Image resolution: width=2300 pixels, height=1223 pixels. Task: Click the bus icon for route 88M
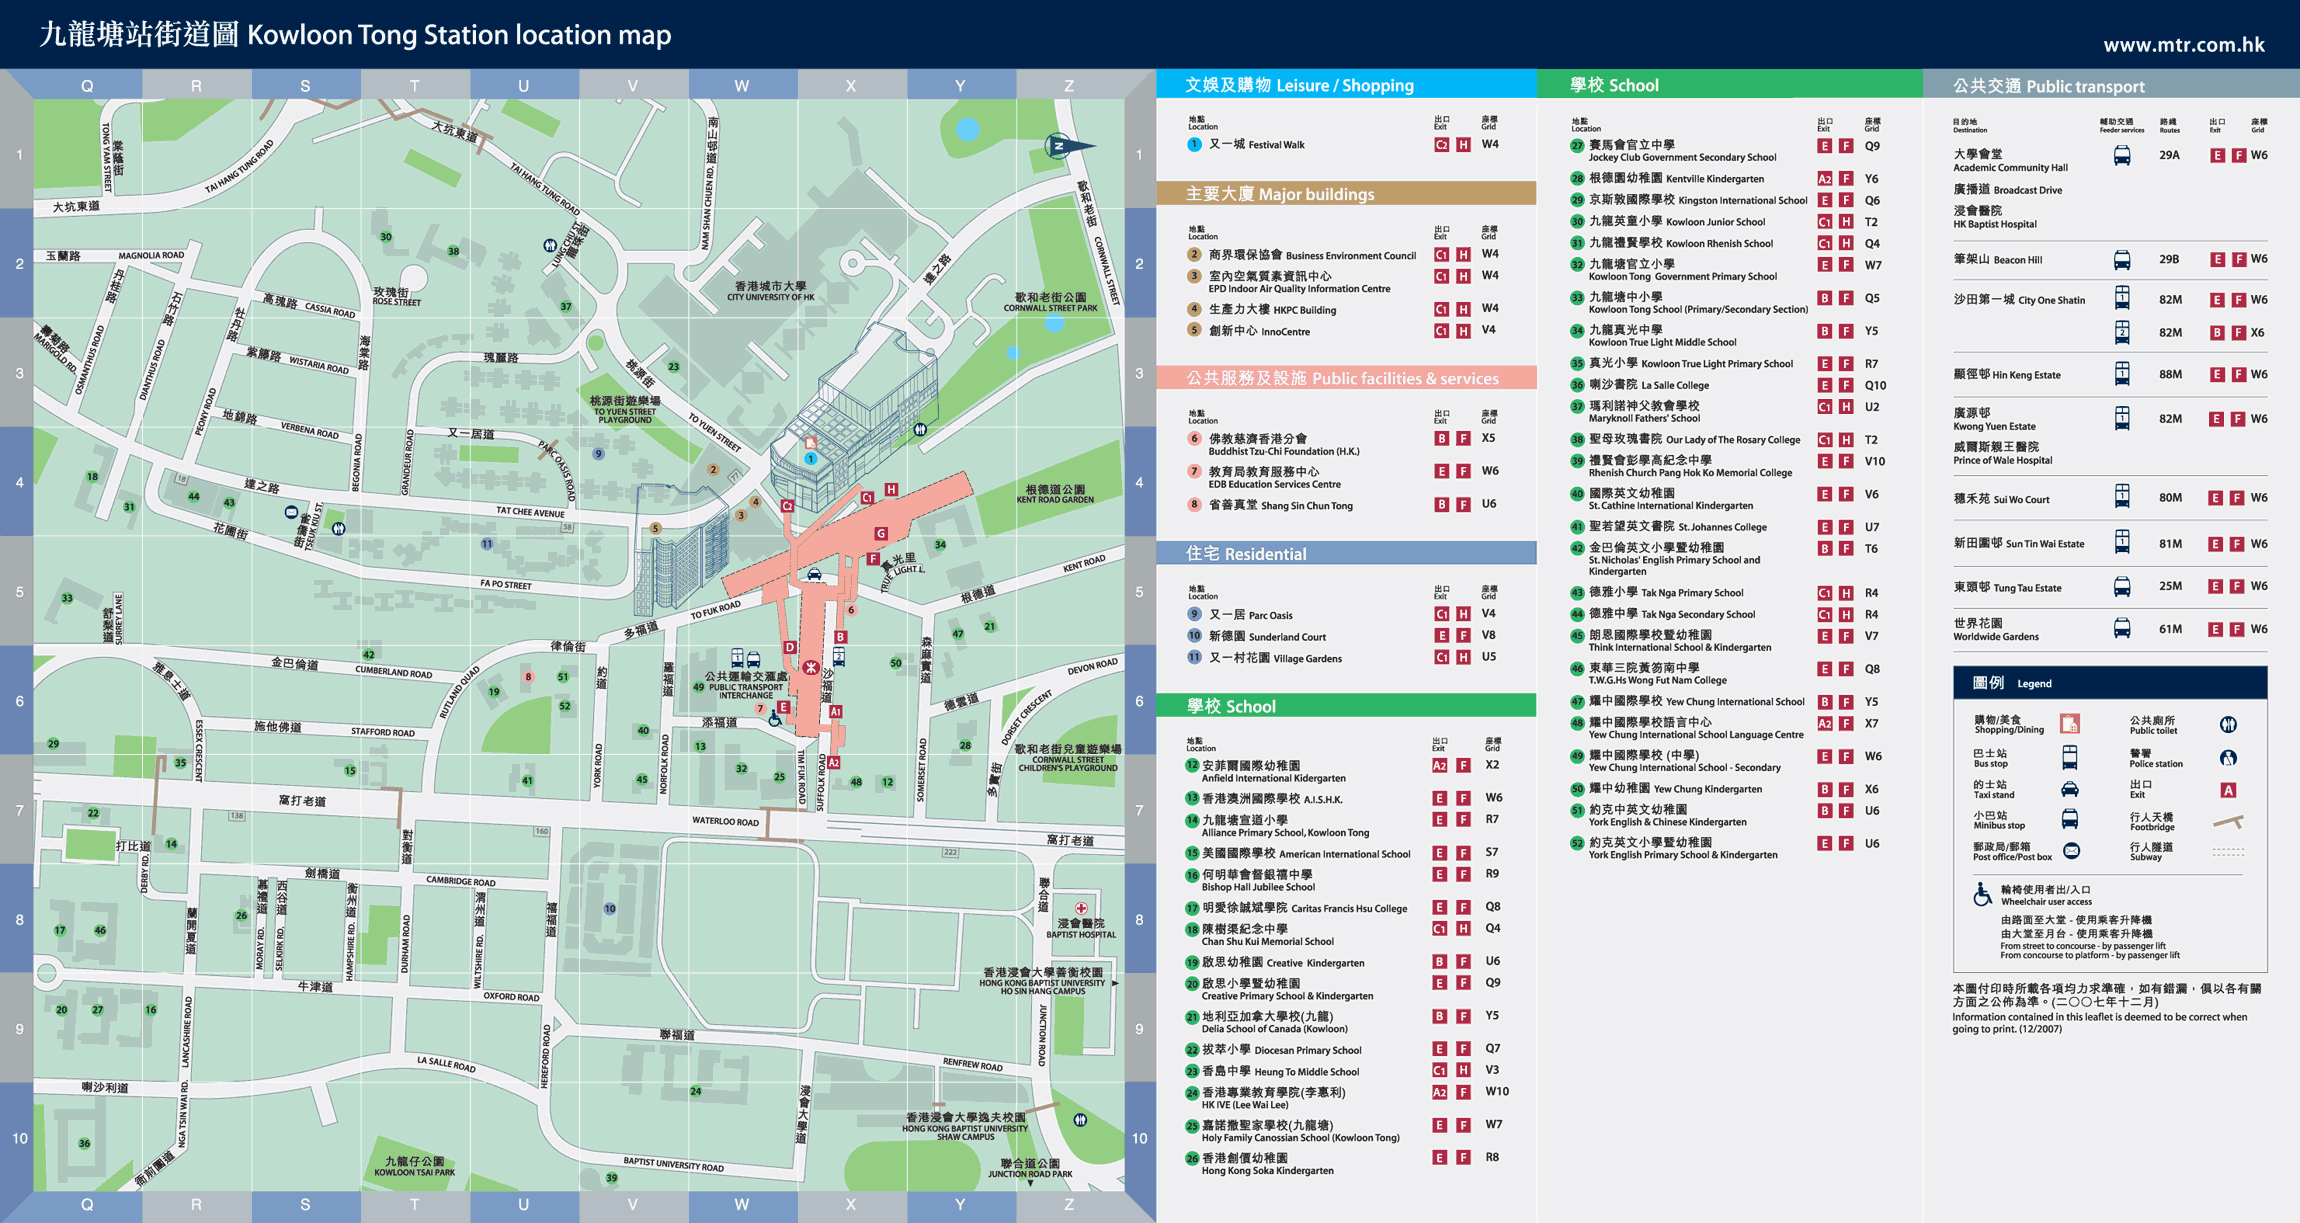pos(2121,374)
